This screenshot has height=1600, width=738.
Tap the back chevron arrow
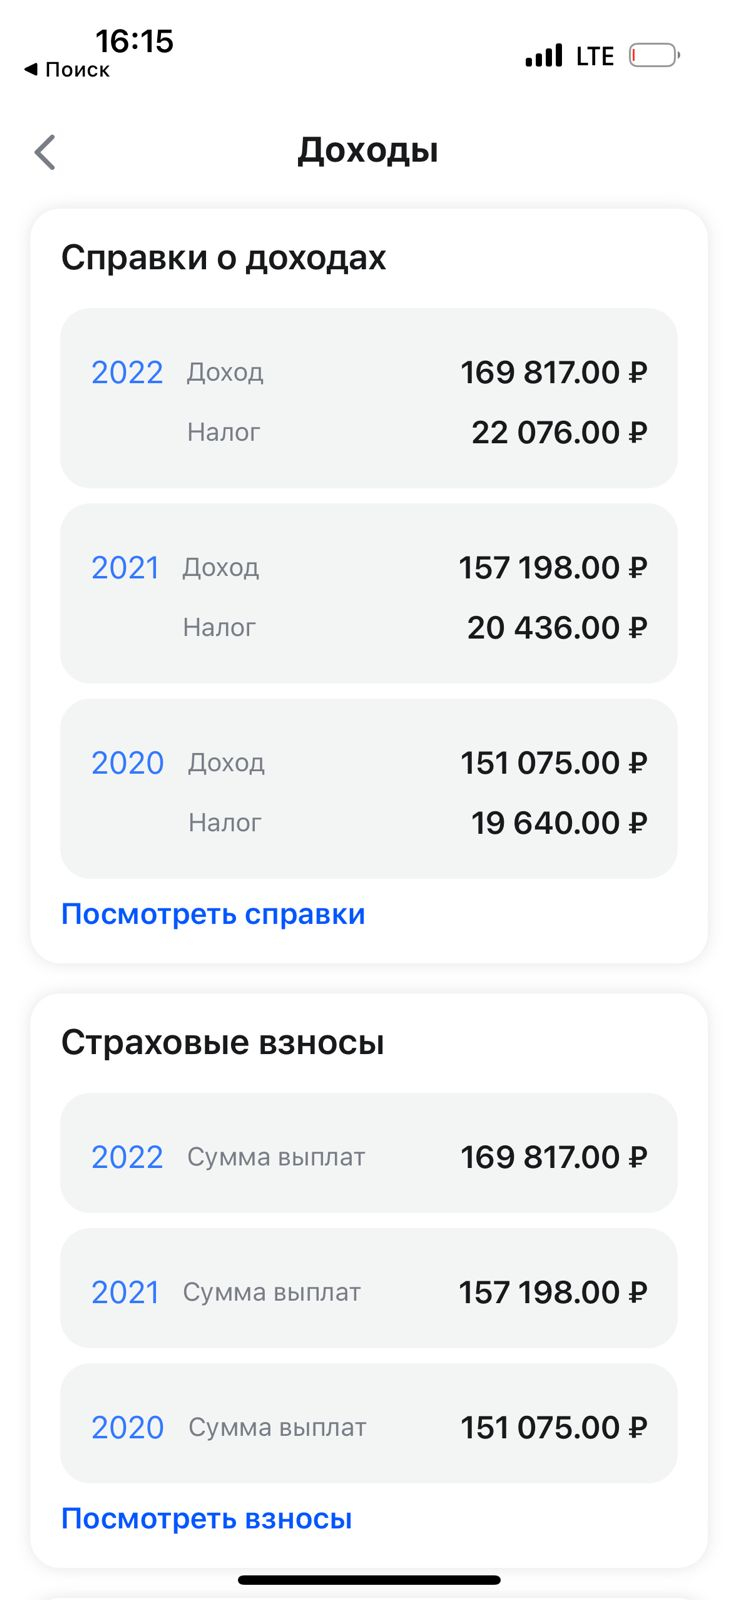pos(45,152)
